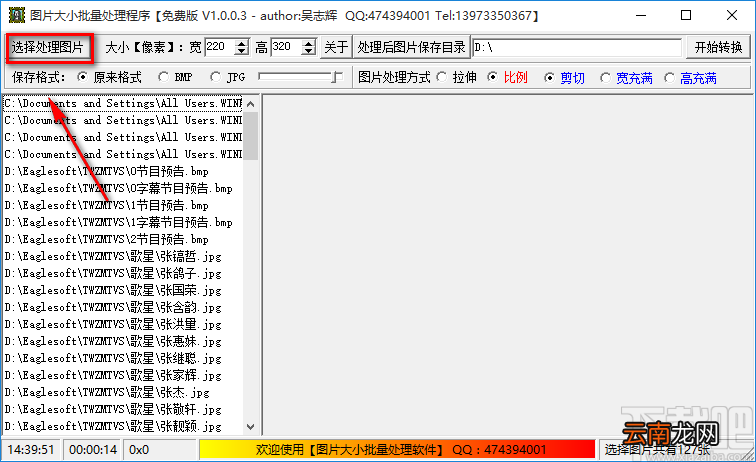Select BMP save format
This screenshot has height=462, width=756.
click(176, 77)
